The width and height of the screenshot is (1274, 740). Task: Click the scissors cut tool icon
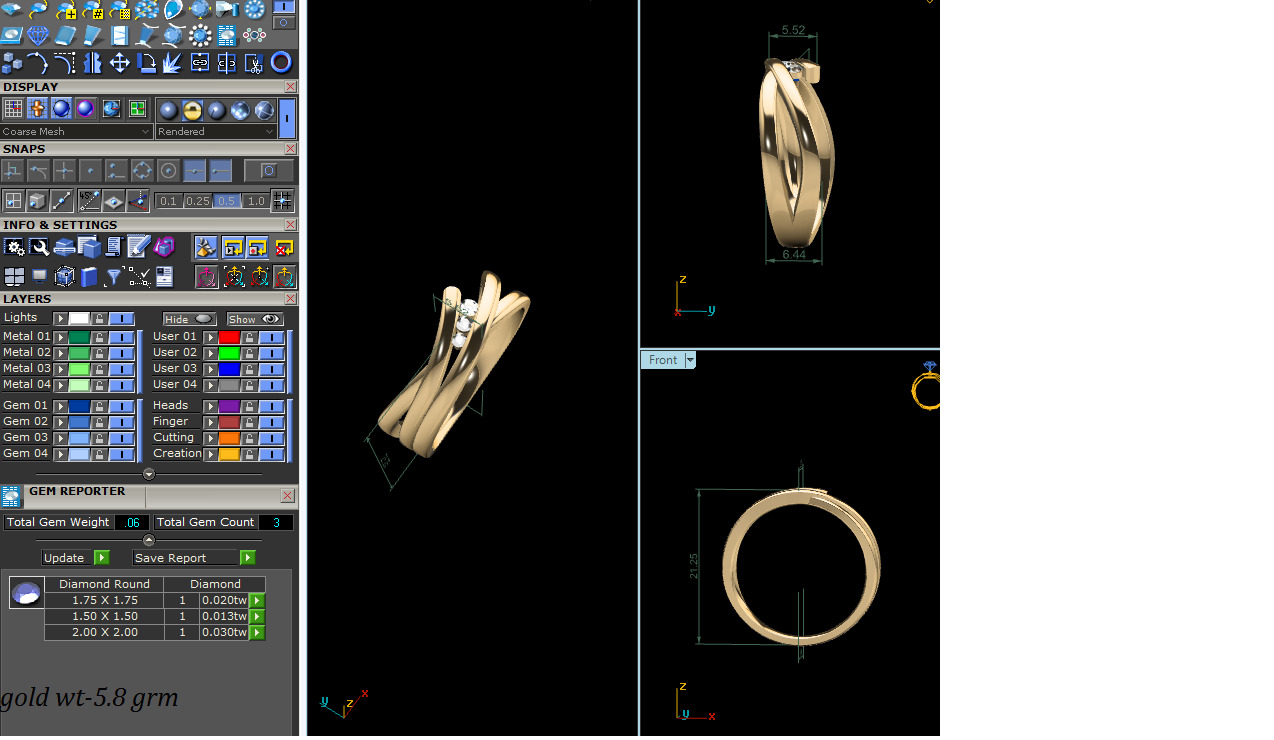(x=254, y=63)
